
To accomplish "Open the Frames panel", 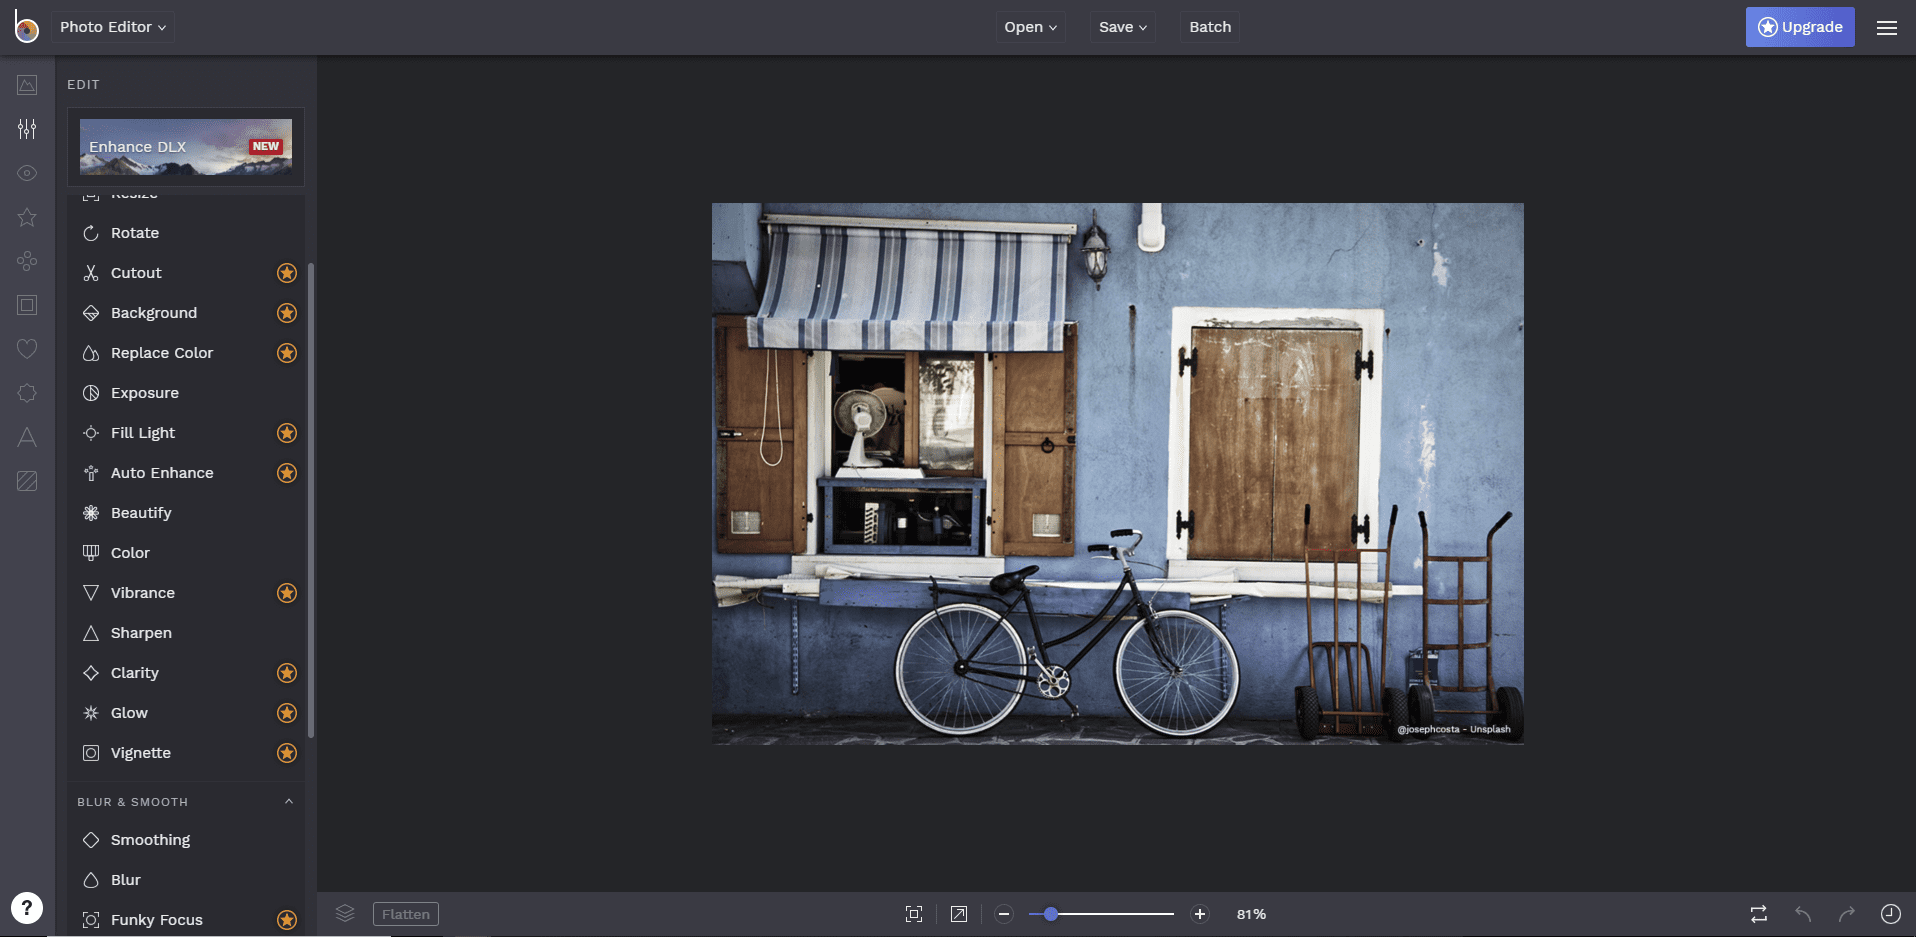I will (27, 305).
